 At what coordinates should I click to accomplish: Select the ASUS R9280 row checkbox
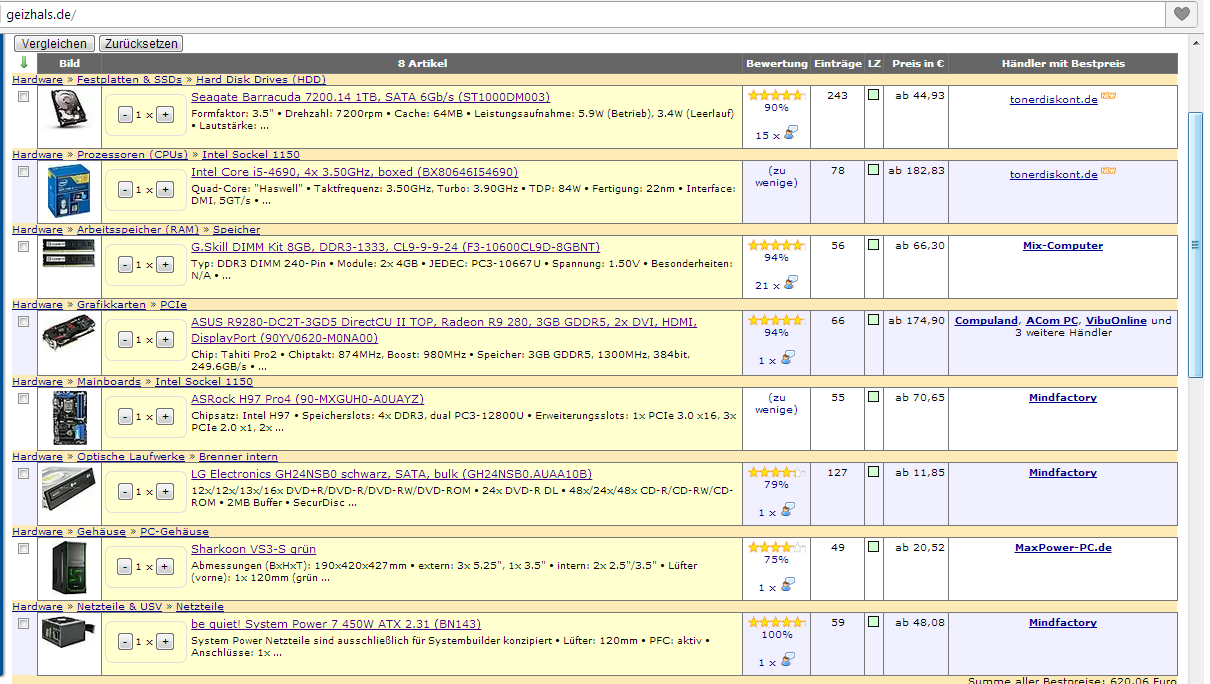click(x=24, y=322)
